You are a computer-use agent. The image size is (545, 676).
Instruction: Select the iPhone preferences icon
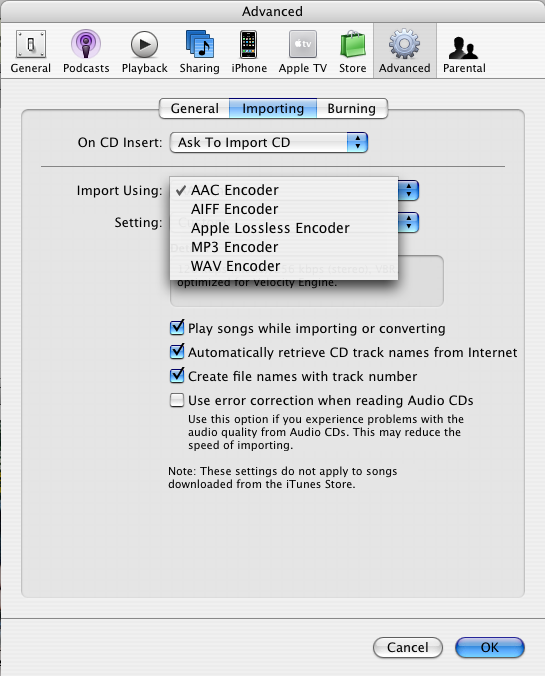pos(249,44)
